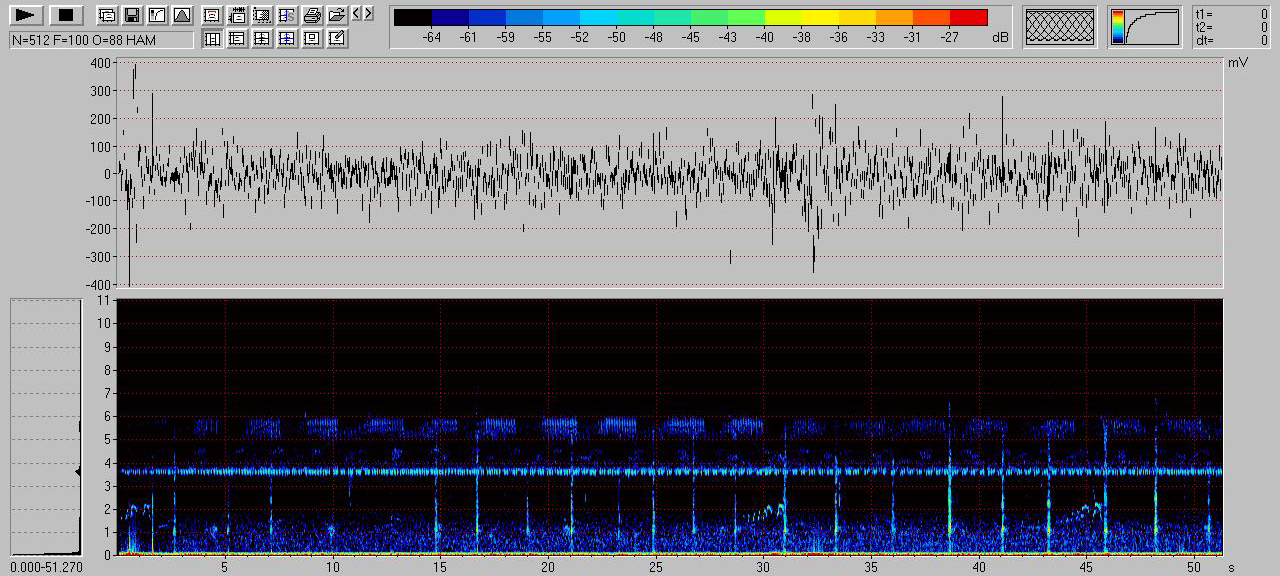This screenshot has width=1280, height=576.
Task: Click the curve graph icon beside save
Action: tap(156, 15)
